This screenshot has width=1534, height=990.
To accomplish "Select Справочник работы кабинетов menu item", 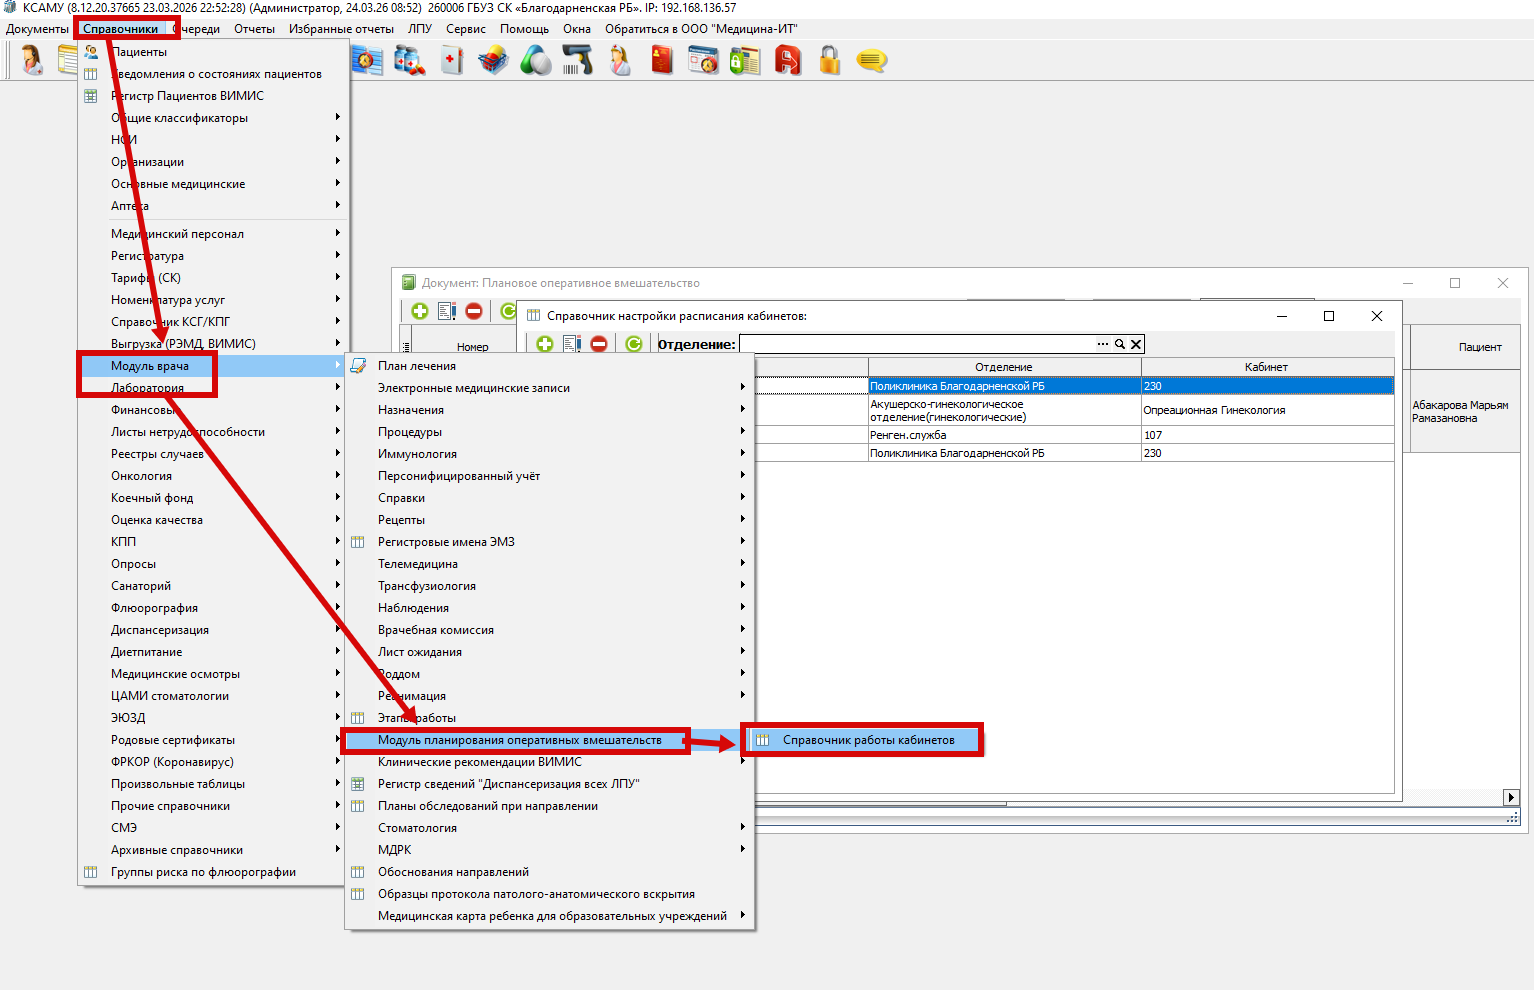I will 868,740.
